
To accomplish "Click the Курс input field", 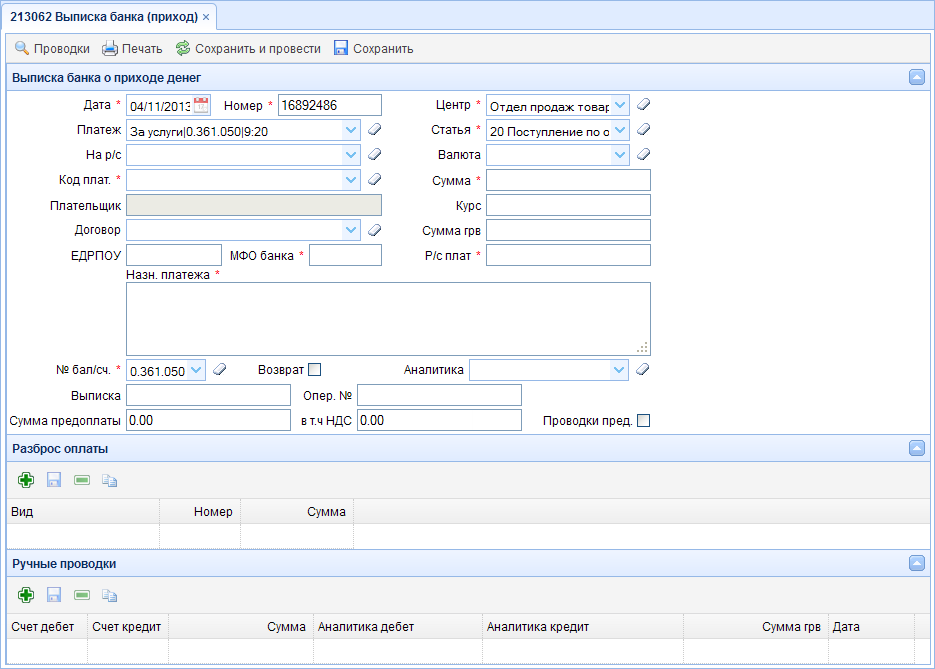I will pyautogui.click(x=568, y=205).
